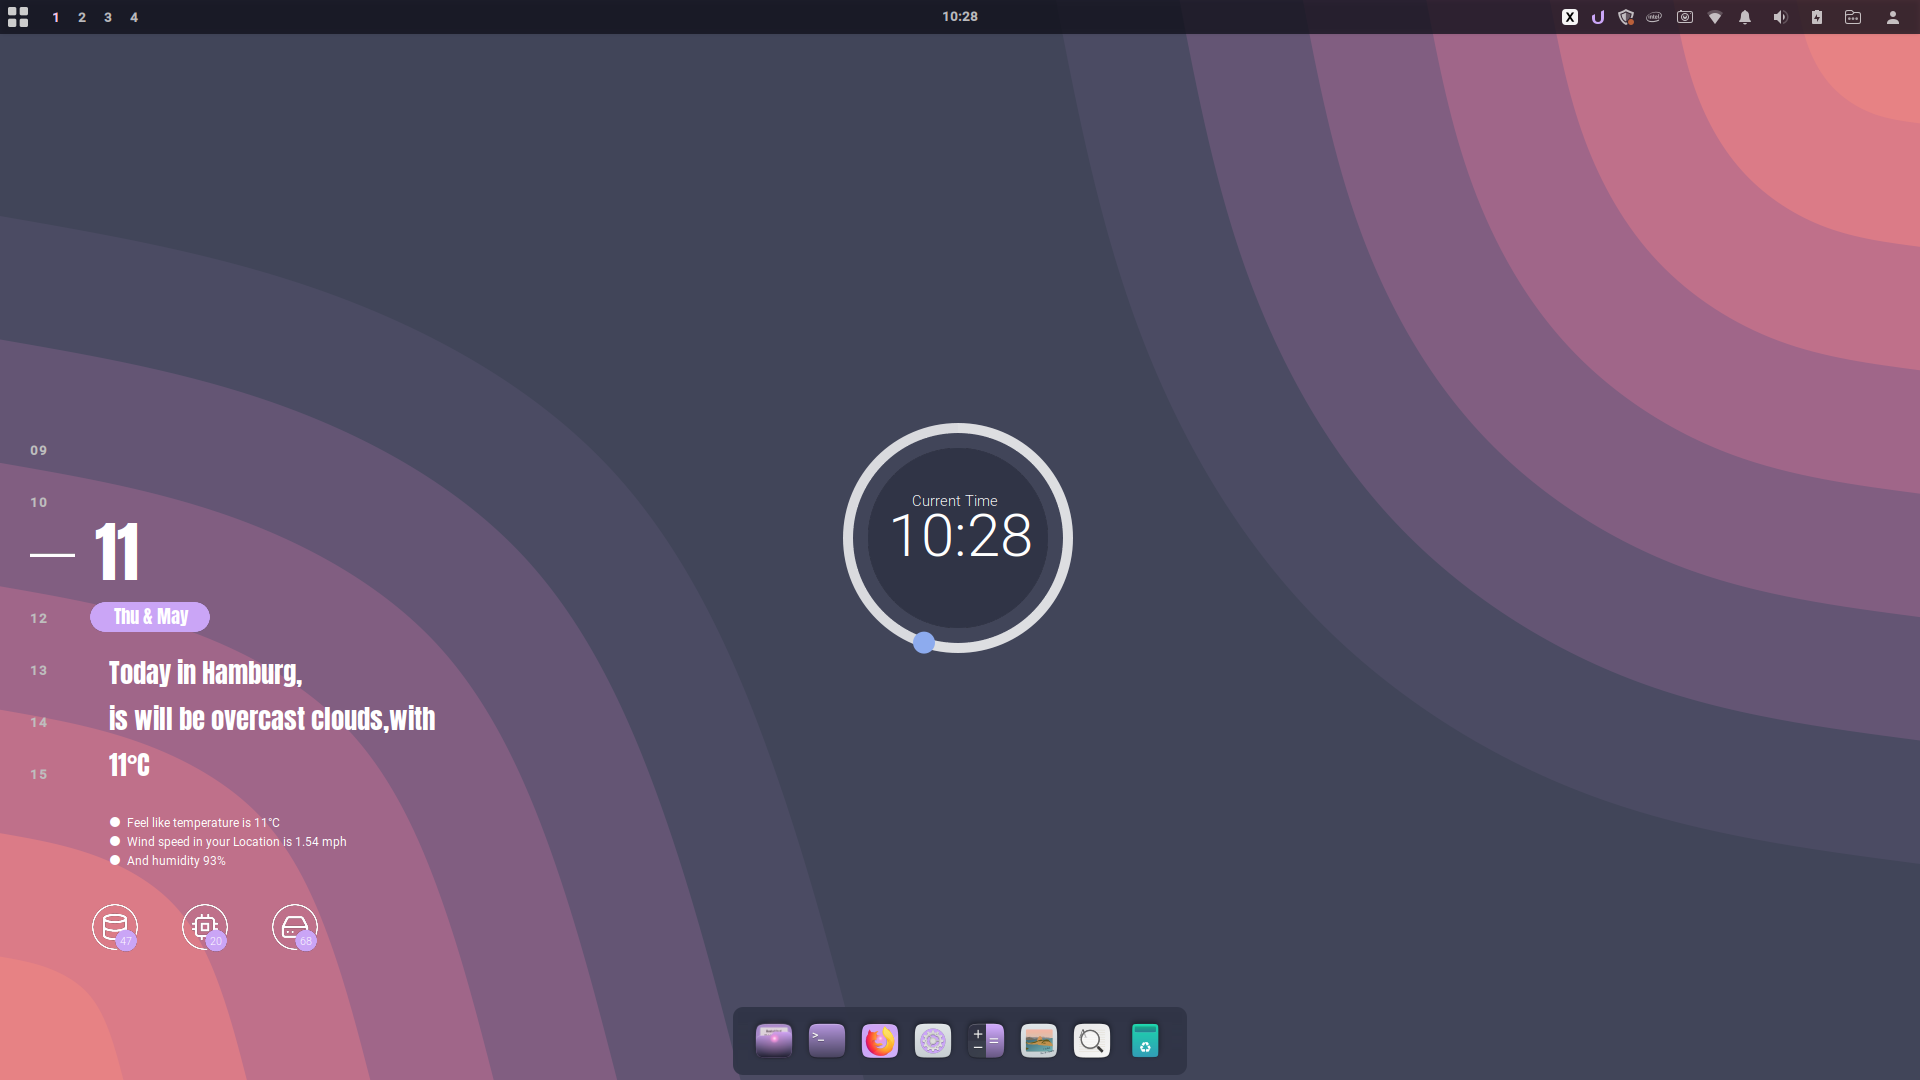The width and height of the screenshot is (1920, 1080).
Task: Click 'is will be overcast clouds,with' text
Action: [272, 719]
